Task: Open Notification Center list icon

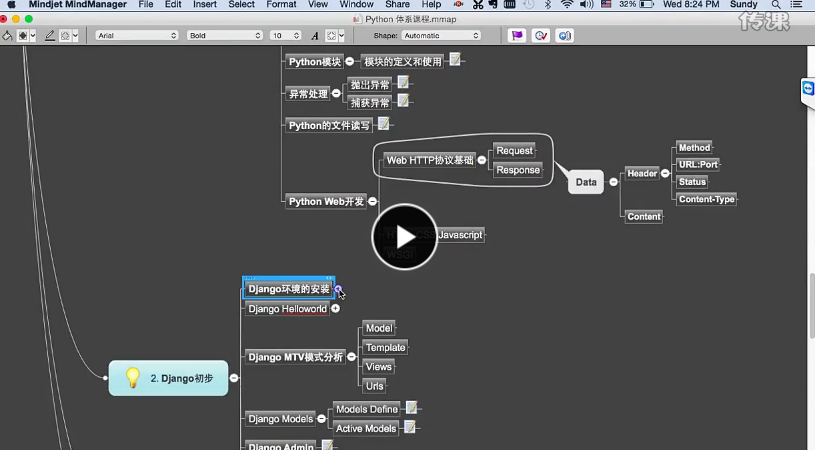Action: [796, 5]
